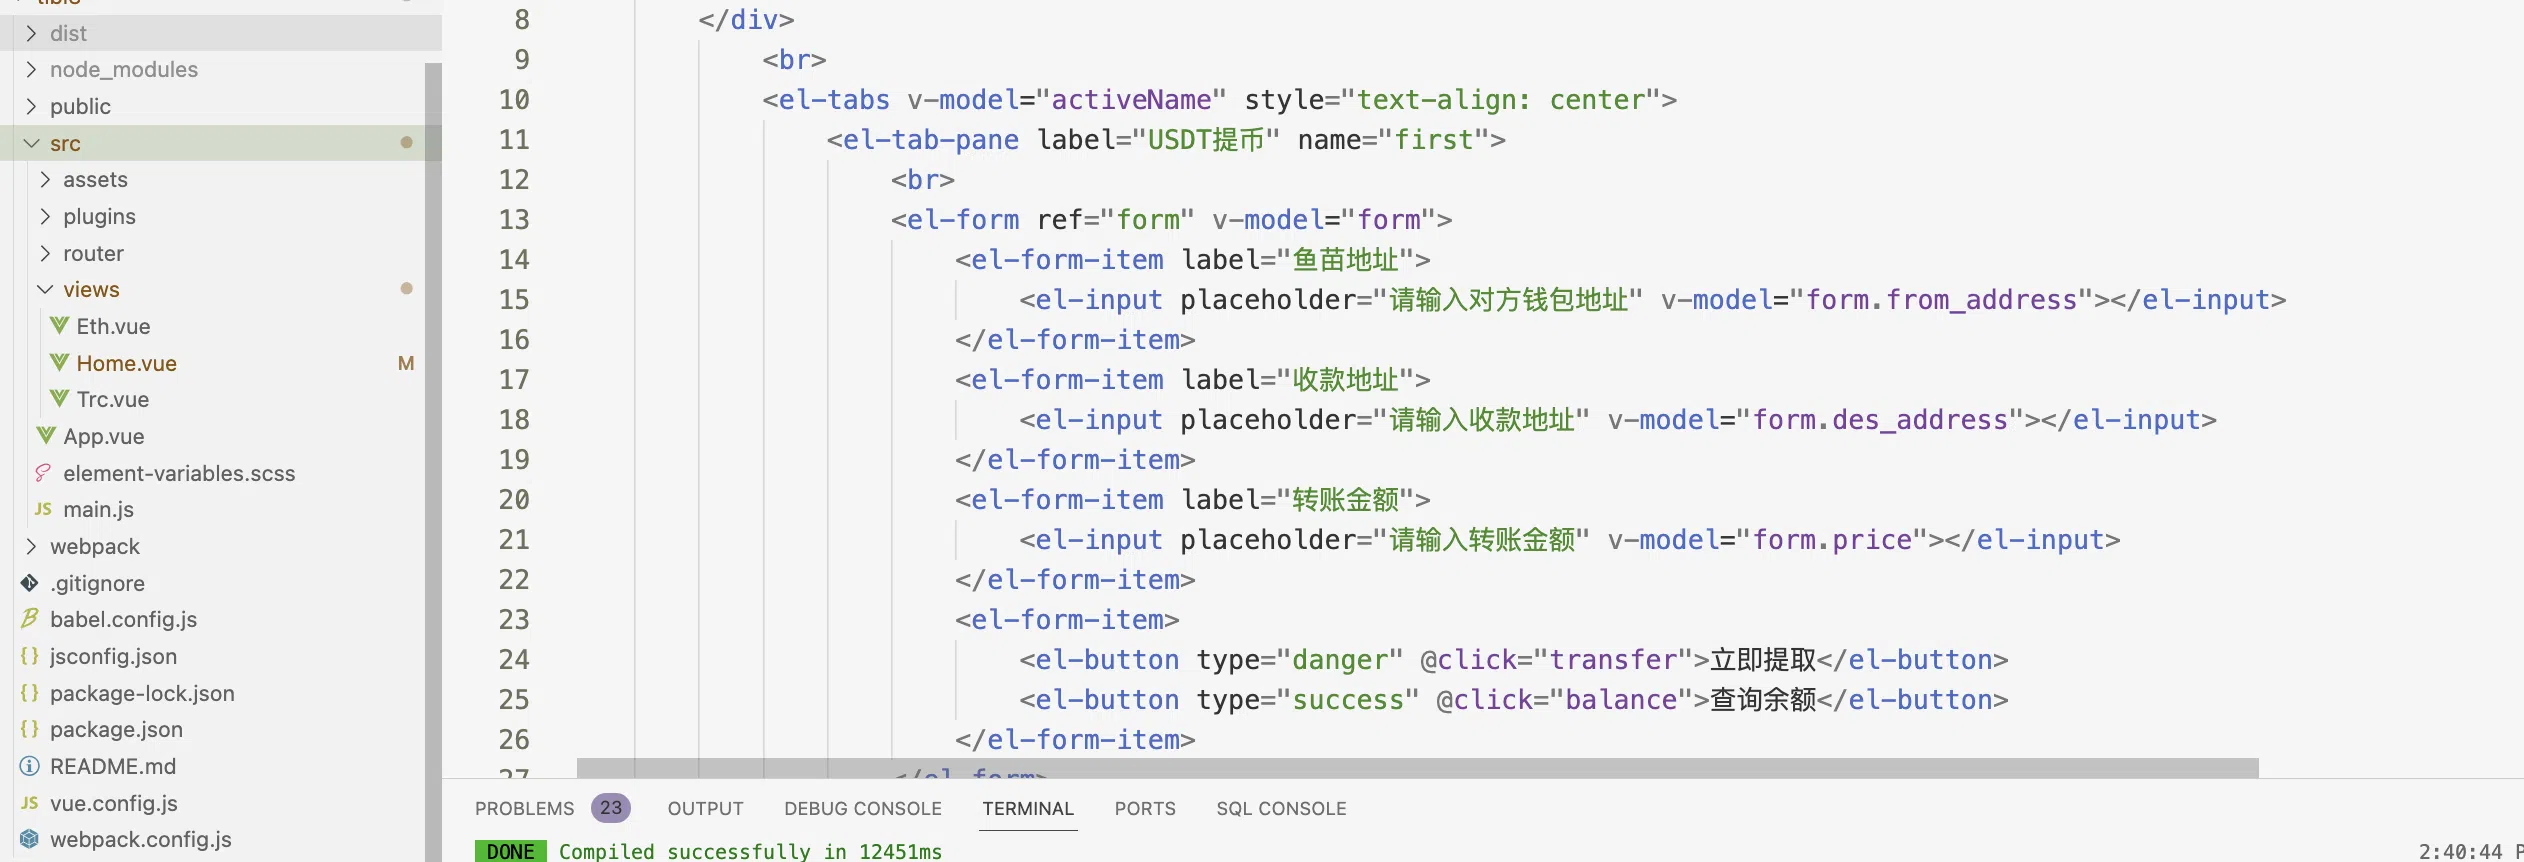Viewport: 2524px width, 862px height.
Task: Collapse the views folder
Action: pyautogui.click(x=45, y=289)
